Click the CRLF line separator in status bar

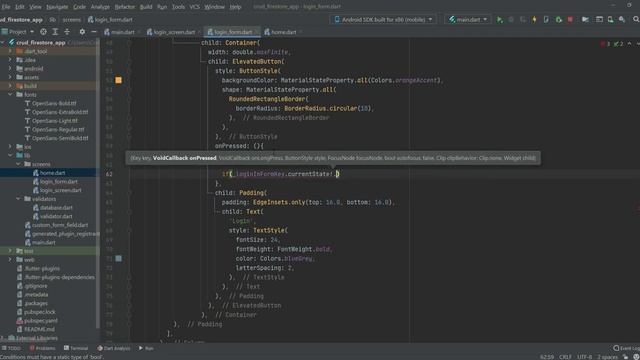(x=565, y=357)
